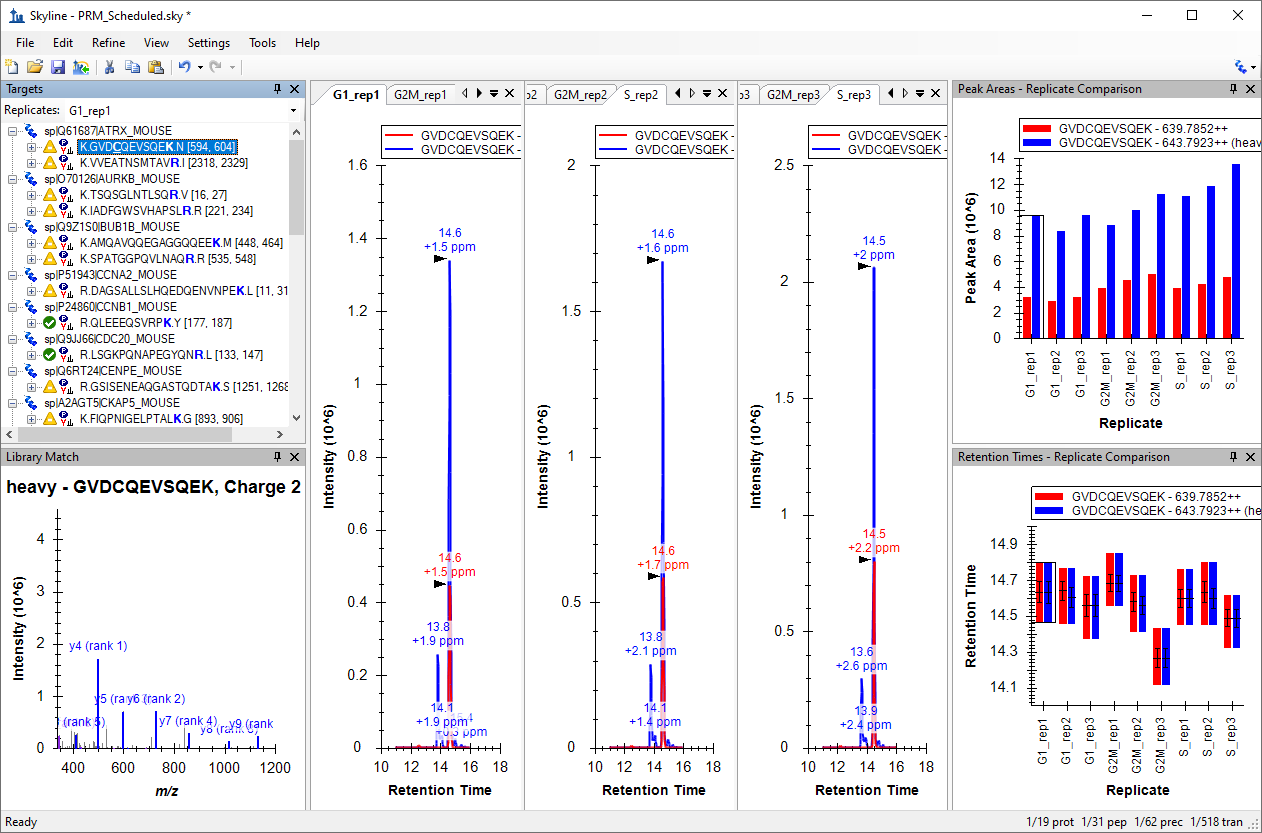
Task: Create a new document with toolbar icon
Action: coord(12,67)
